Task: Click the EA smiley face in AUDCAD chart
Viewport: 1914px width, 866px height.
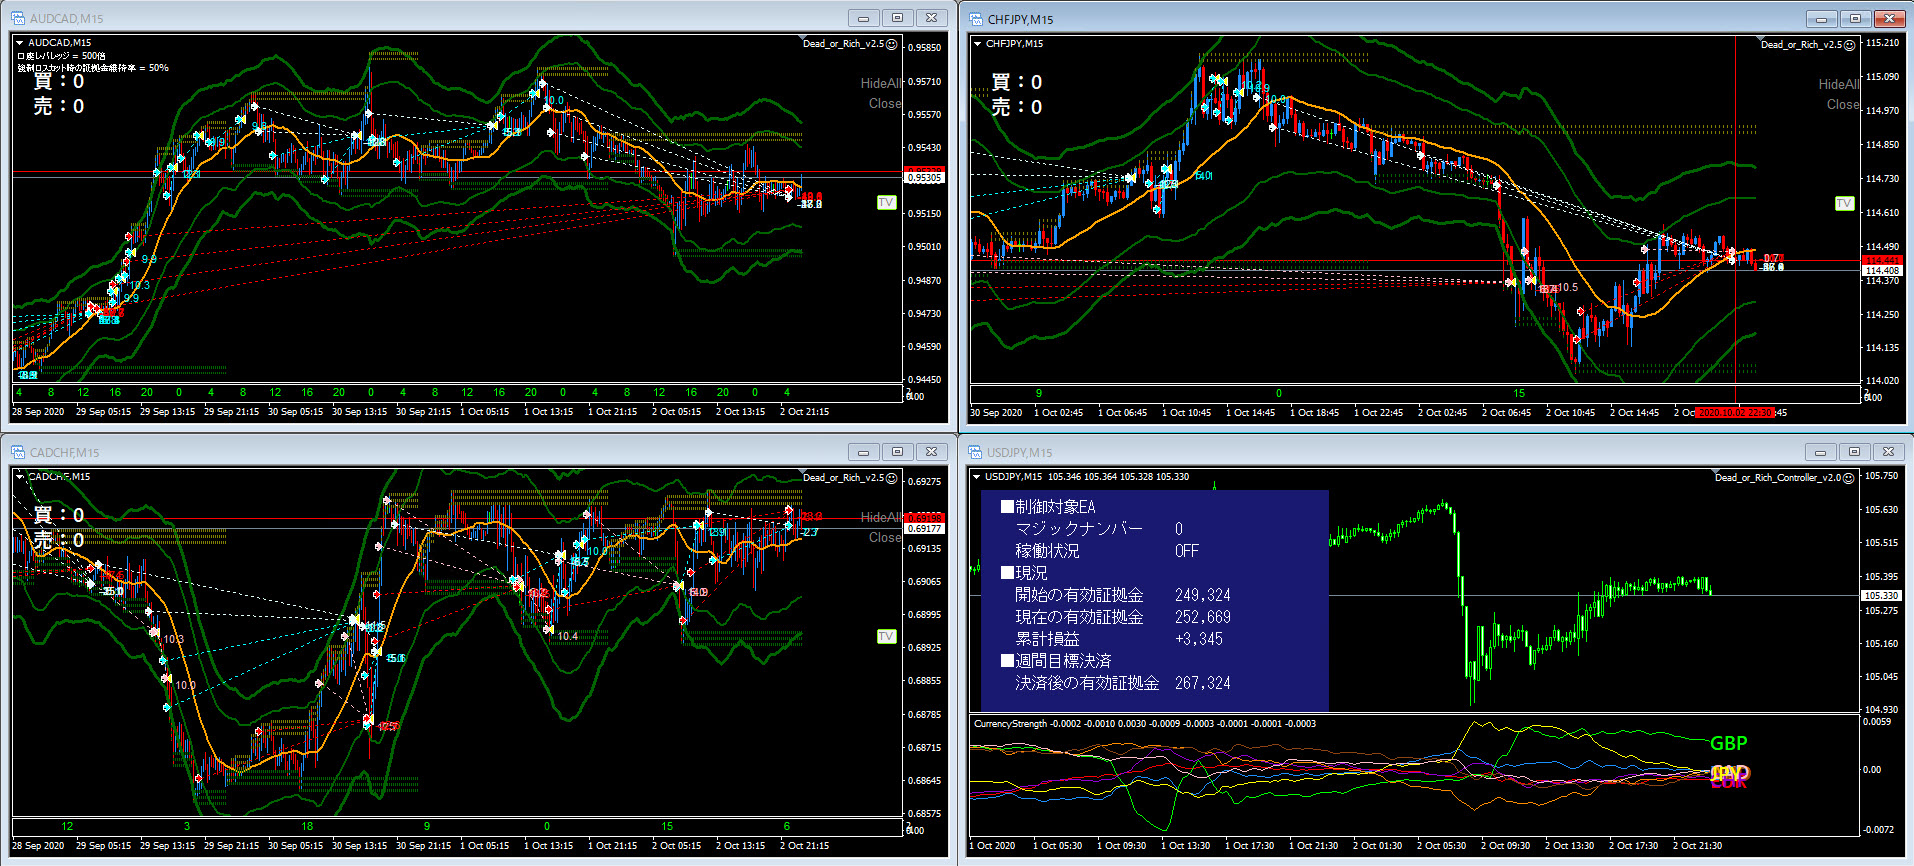Action: tap(892, 44)
